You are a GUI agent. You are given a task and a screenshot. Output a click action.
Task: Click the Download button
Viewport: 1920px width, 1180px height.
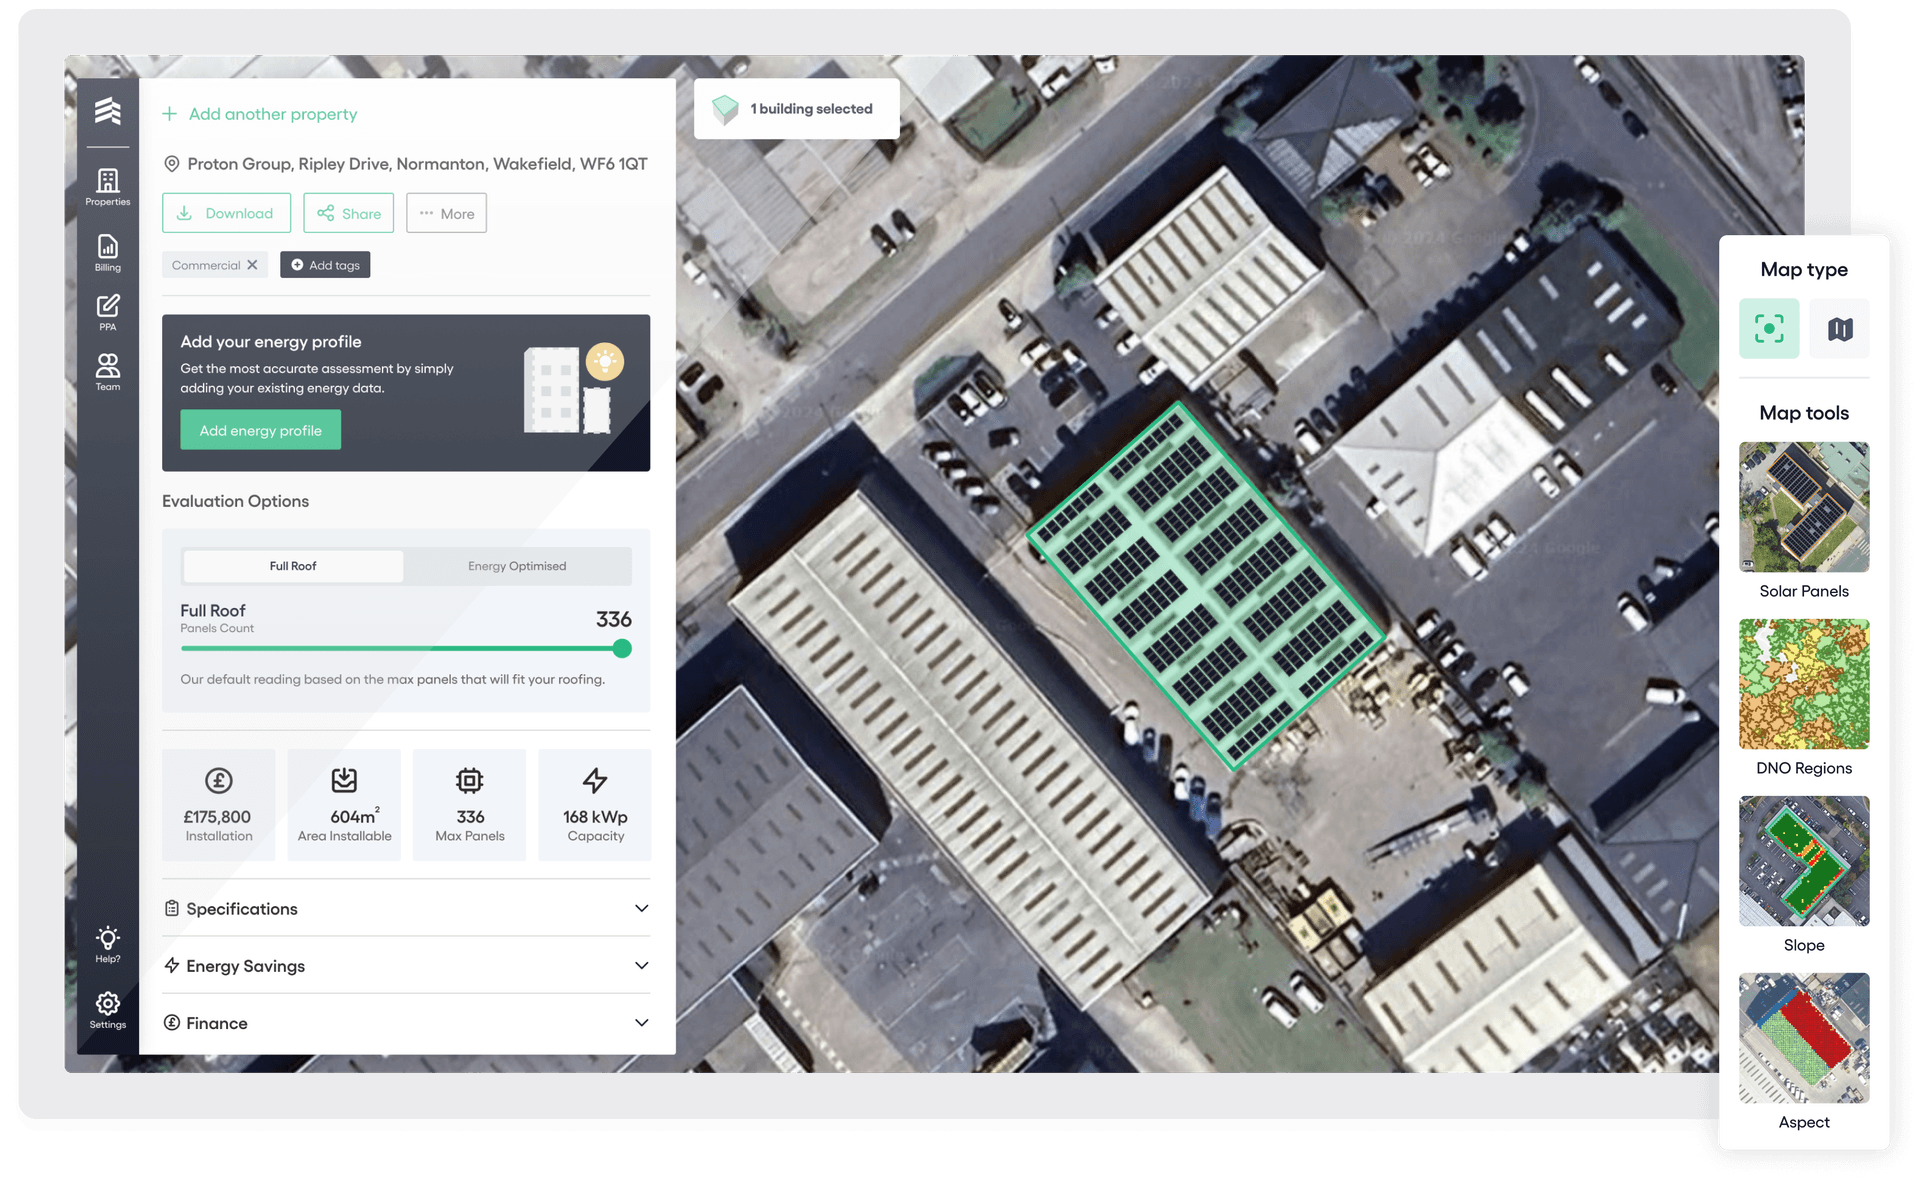coord(227,213)
